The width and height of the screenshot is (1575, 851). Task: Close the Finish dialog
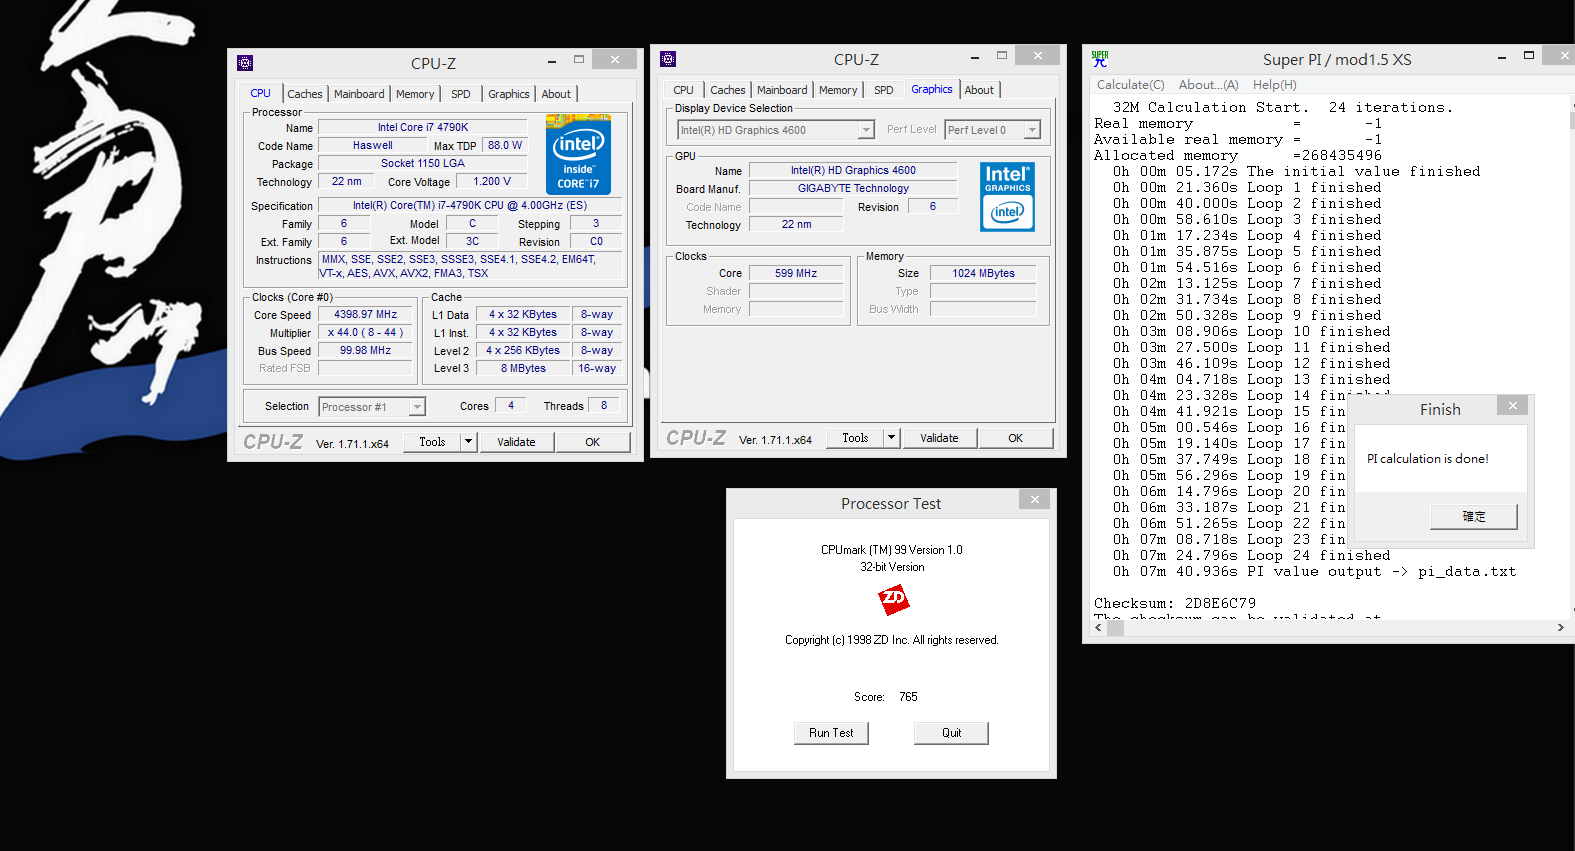click(x=1513, y=405)
